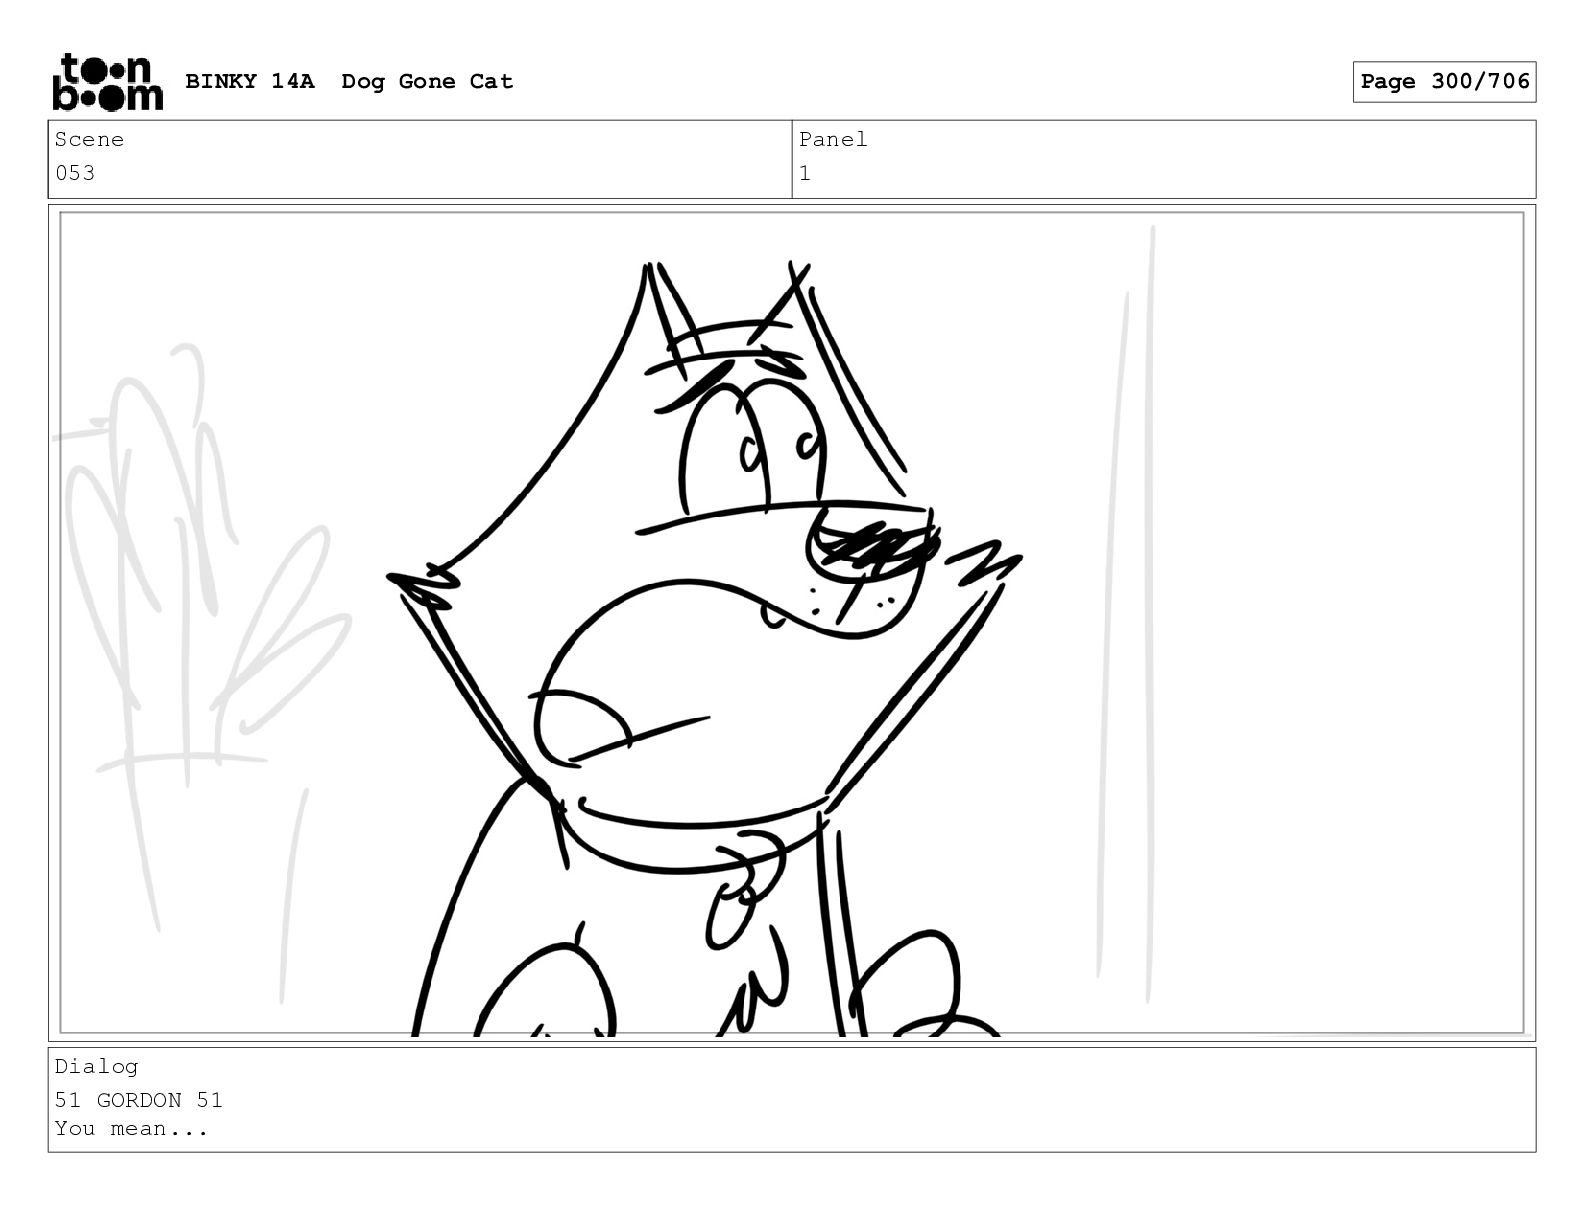Screen dimensions: 1584x1224
Task: Click the 'Panel' label
Action: pos(833,140)
